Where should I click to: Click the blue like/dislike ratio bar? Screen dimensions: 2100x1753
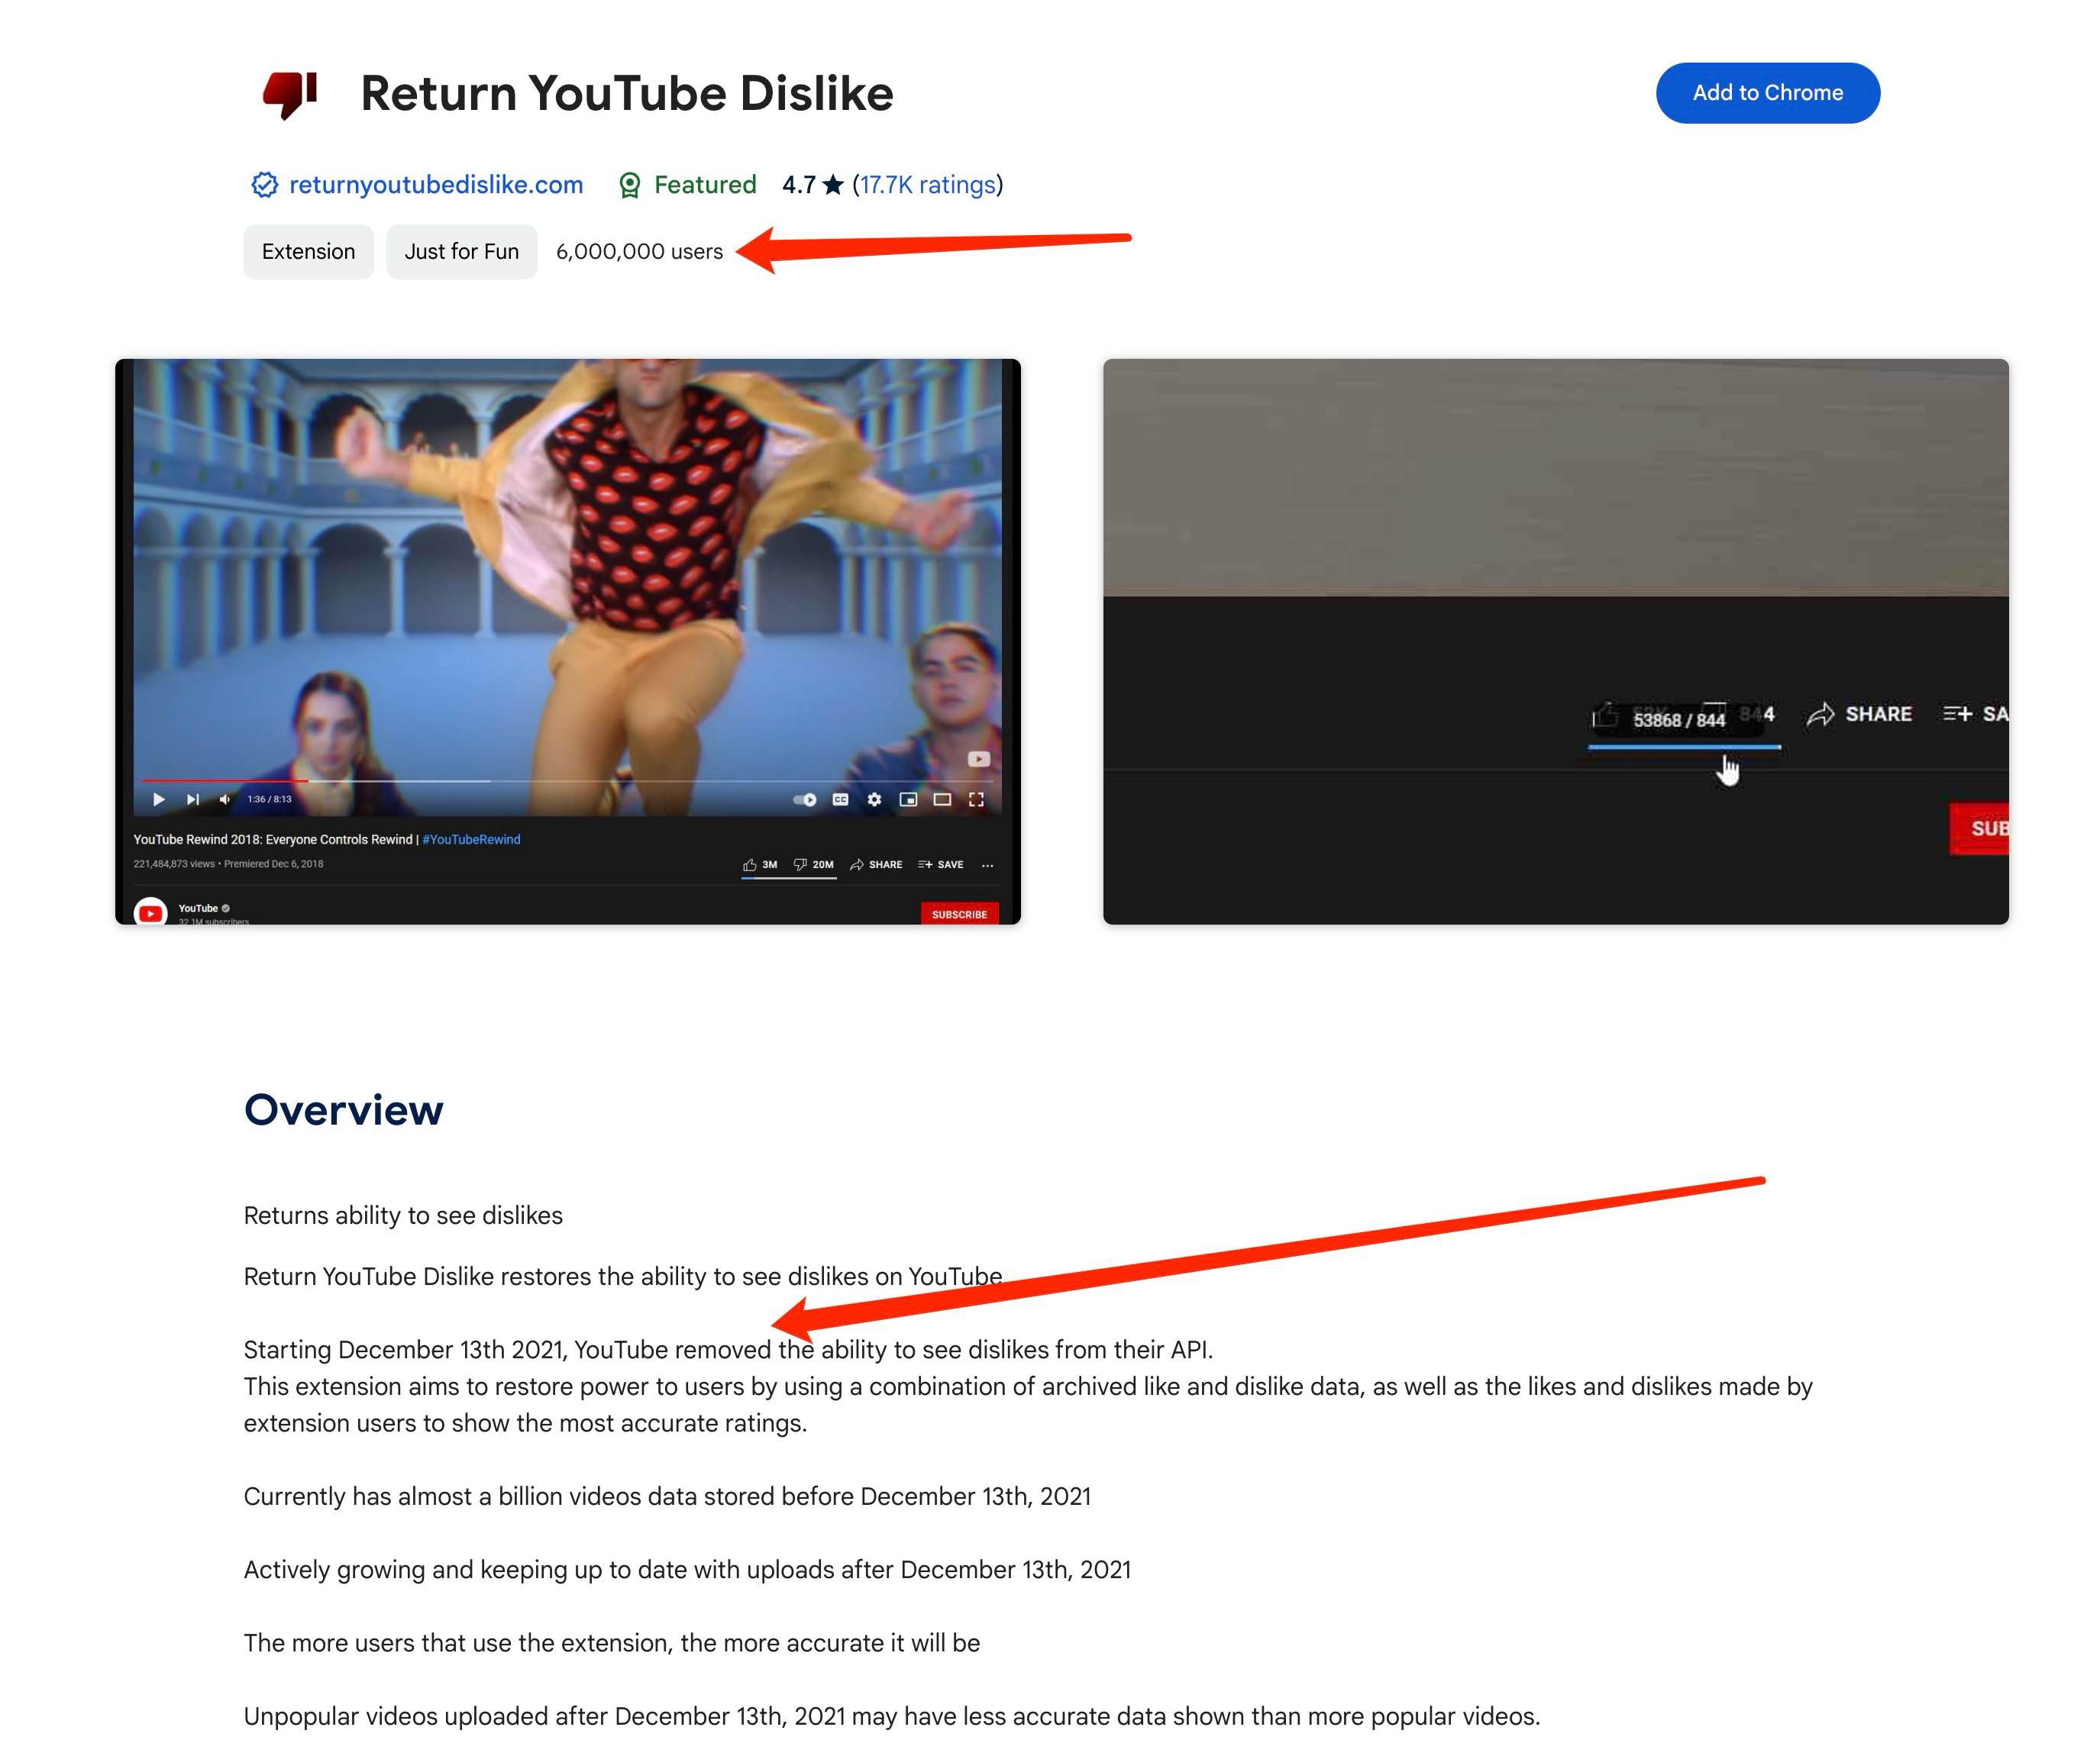tap(1684, 746)
